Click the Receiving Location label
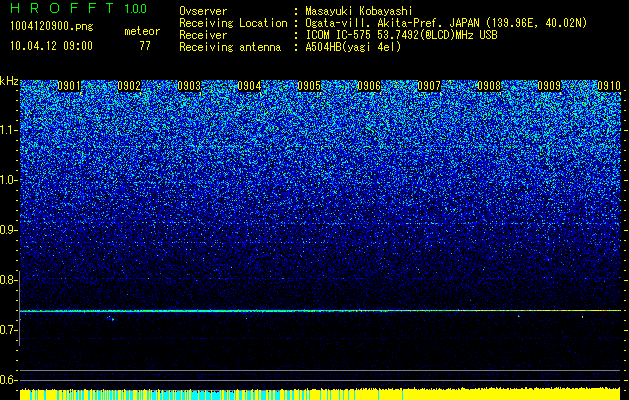 click(233, 23)
